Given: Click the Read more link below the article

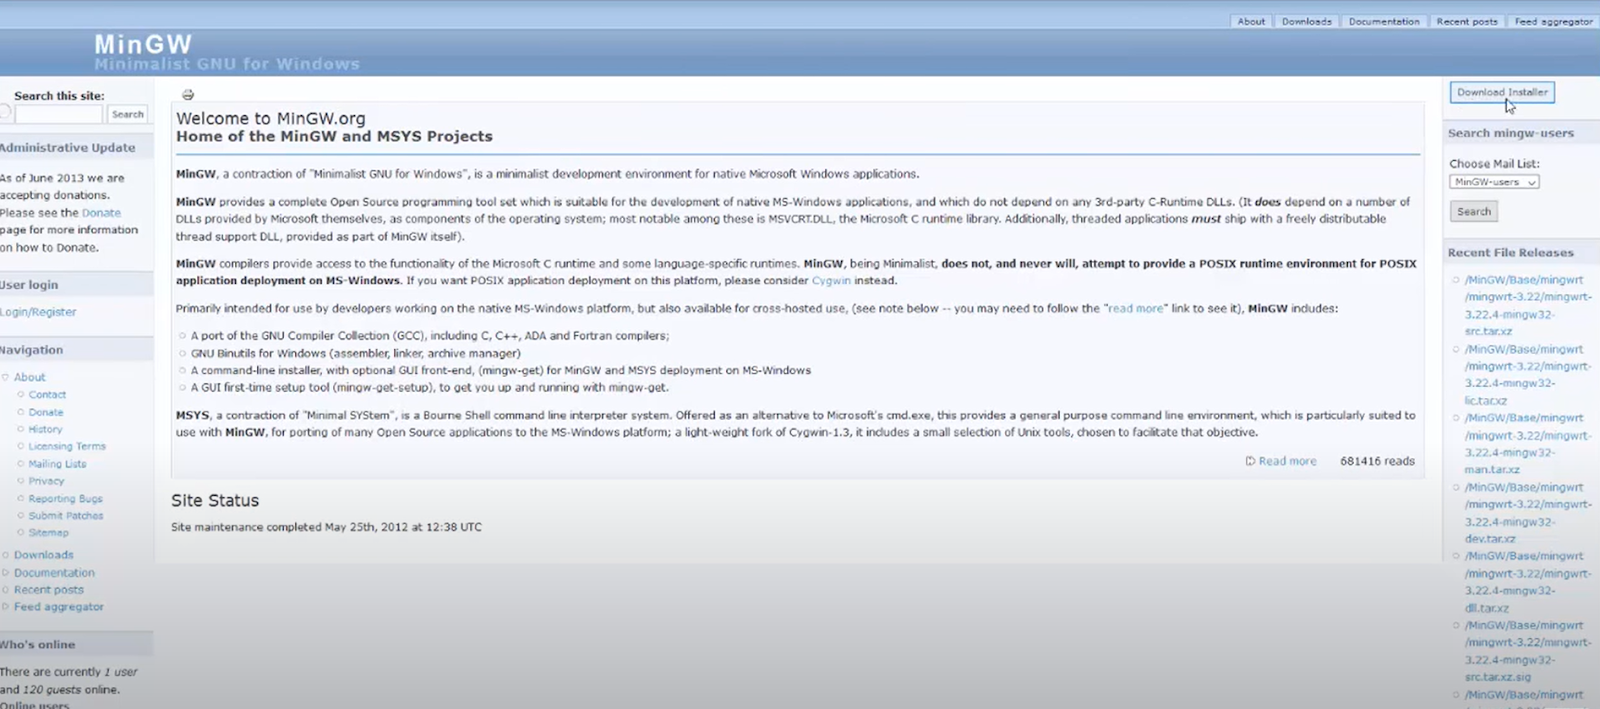Looking at the screenshot, I should (x=1287, y=461).
